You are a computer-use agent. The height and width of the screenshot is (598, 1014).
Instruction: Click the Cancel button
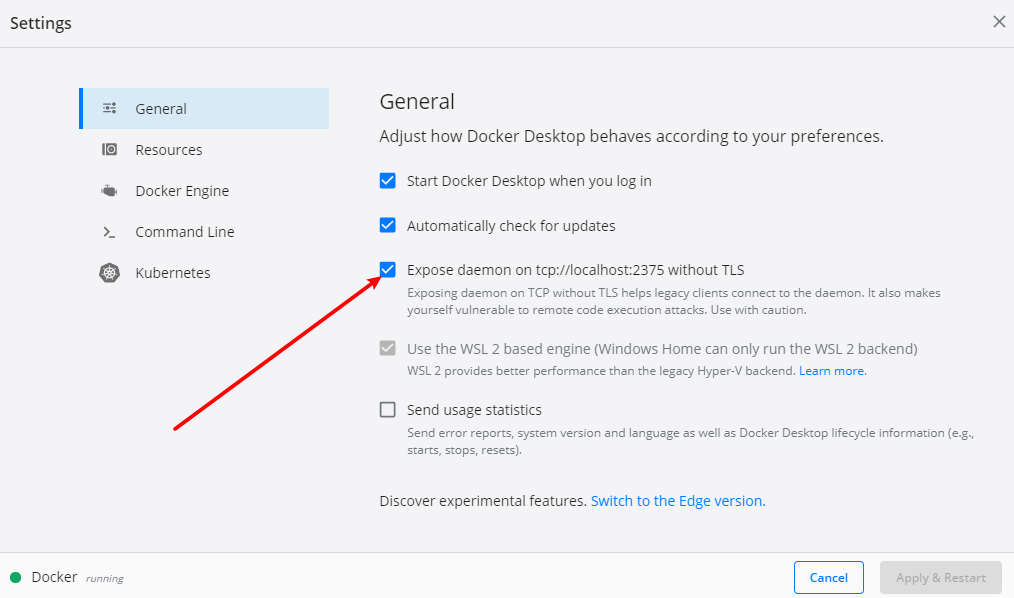[828, 577]
